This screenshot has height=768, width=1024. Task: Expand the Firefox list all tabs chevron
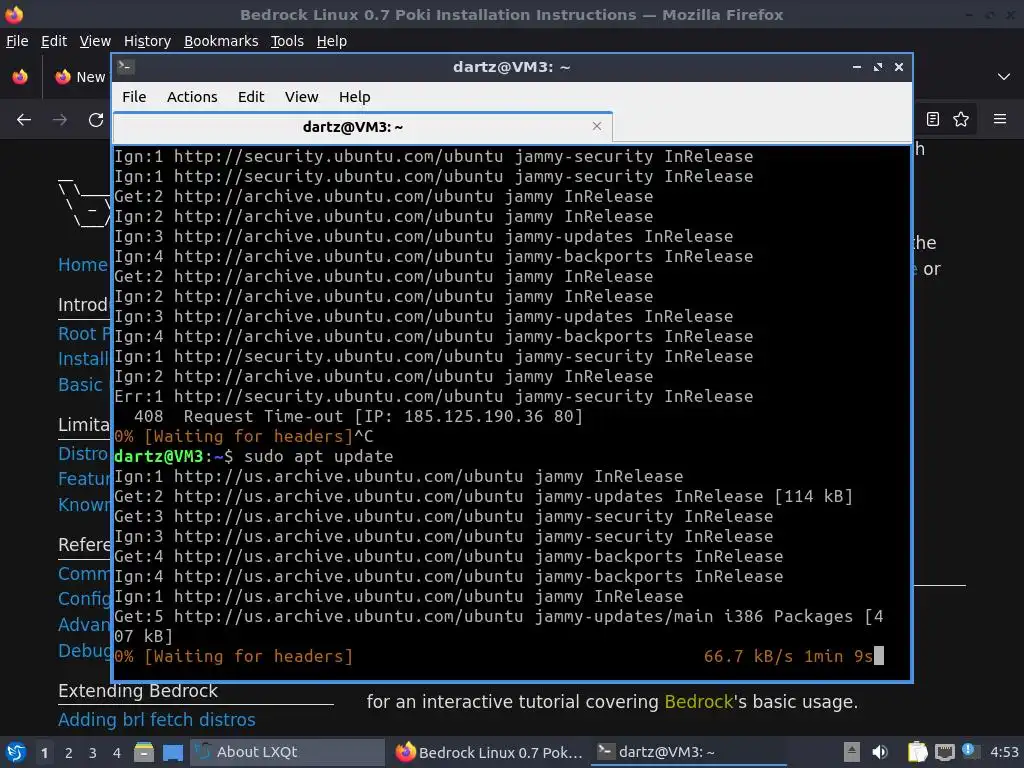(1004, 77)
